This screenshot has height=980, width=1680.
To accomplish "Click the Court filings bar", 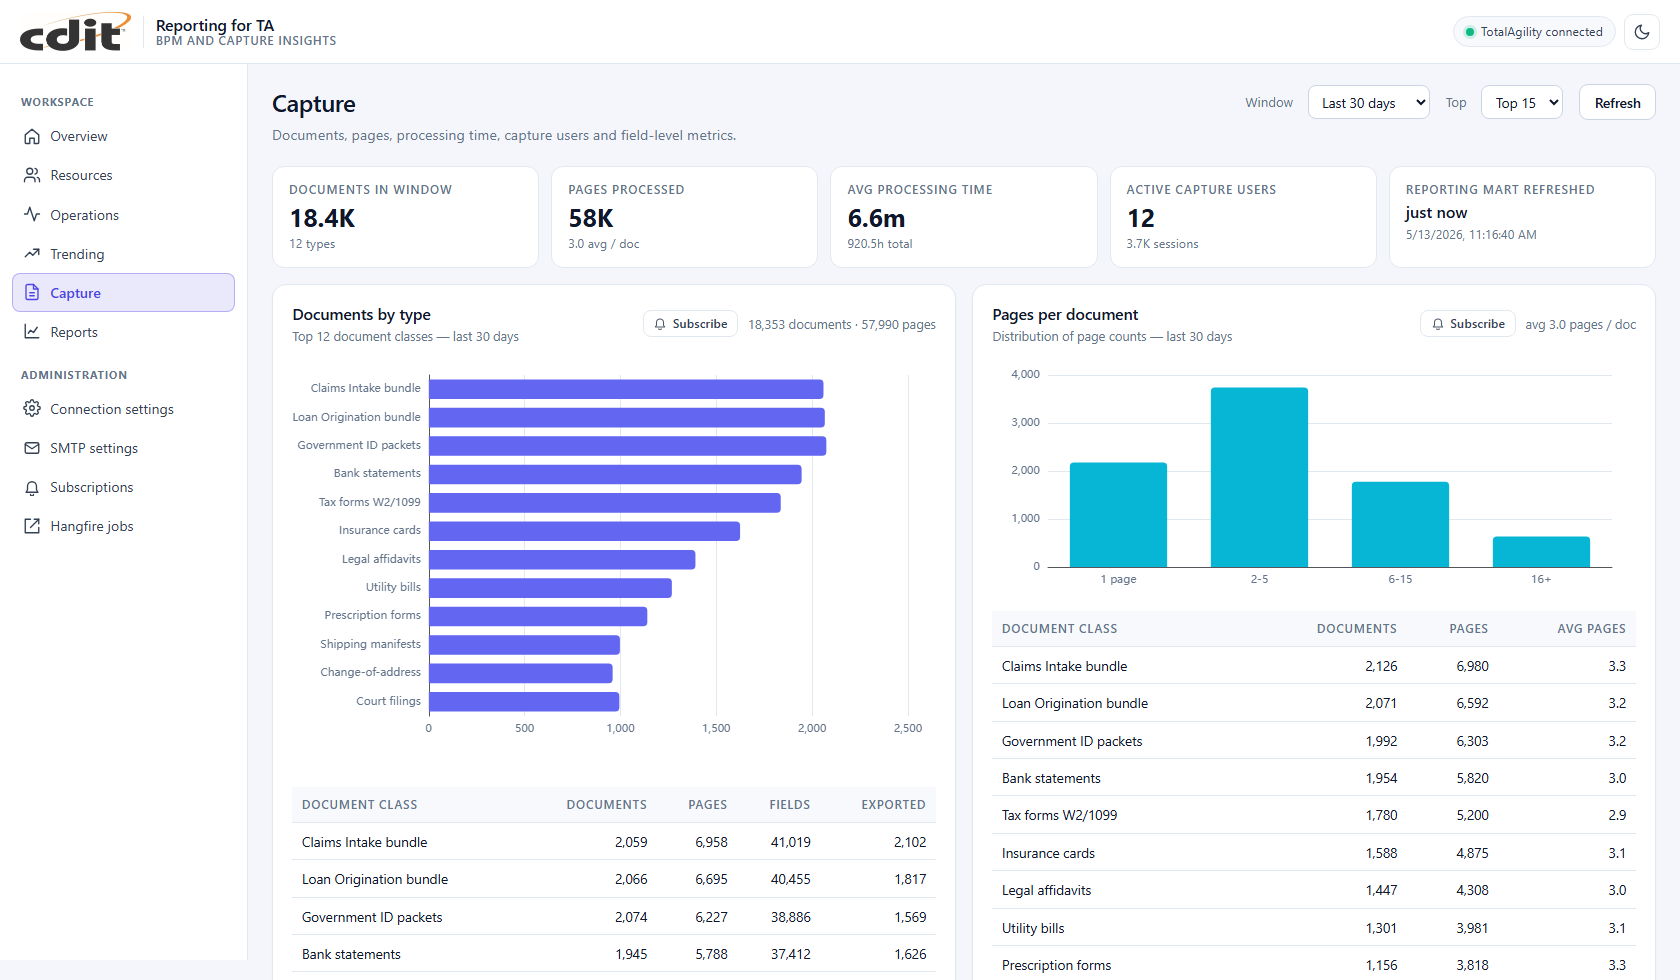I will (x=524, y=702).
